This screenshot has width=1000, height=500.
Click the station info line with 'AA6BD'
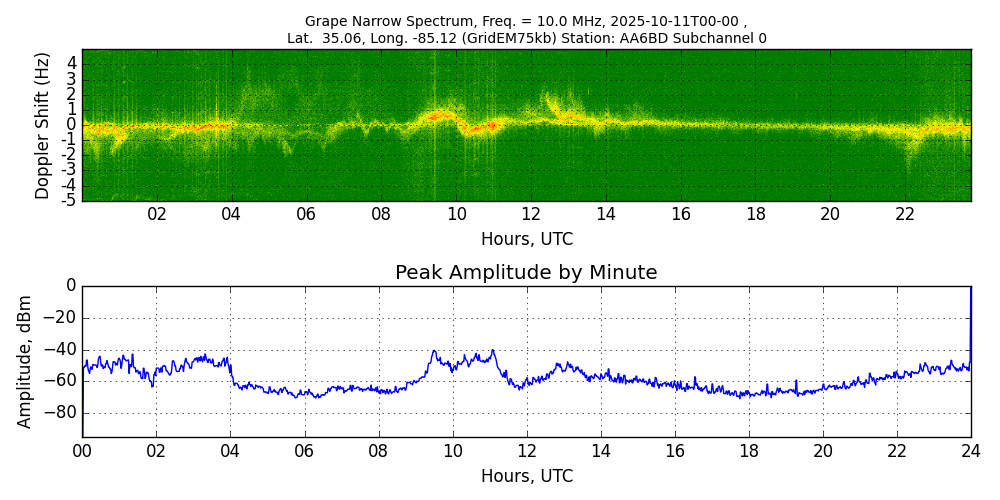[526, 38]
